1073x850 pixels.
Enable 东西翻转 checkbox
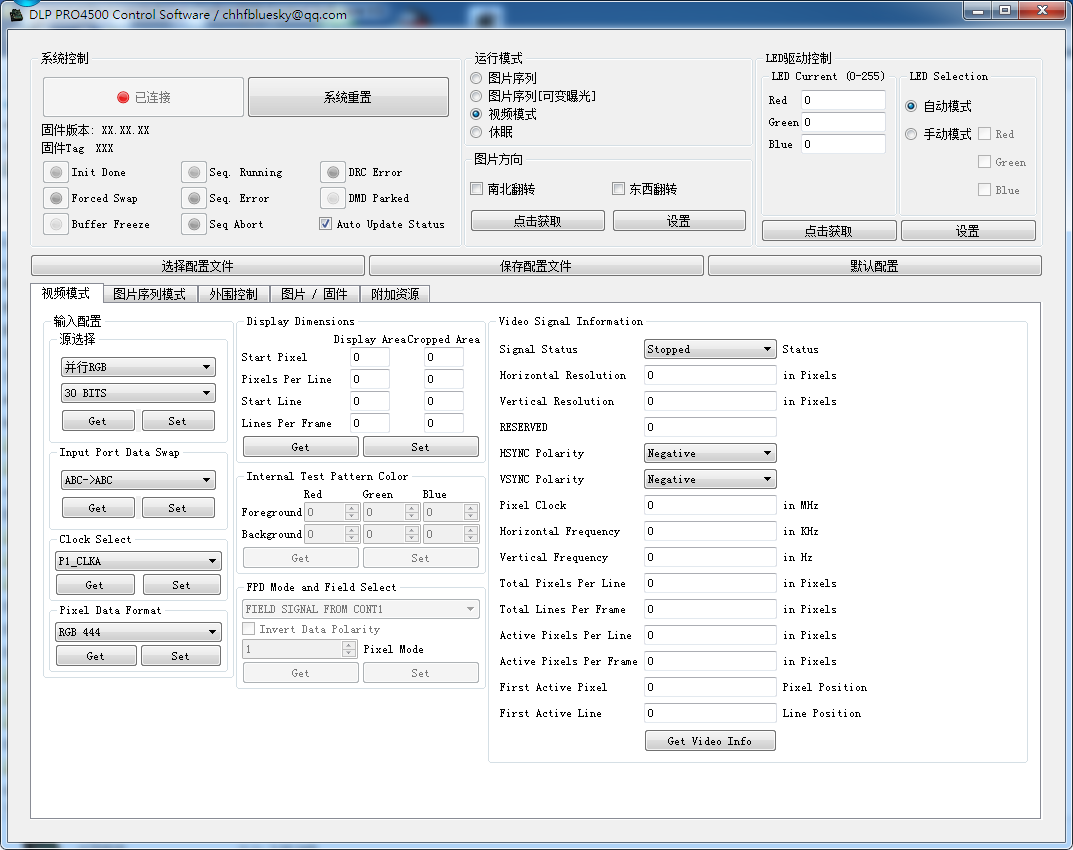point(619,189)
